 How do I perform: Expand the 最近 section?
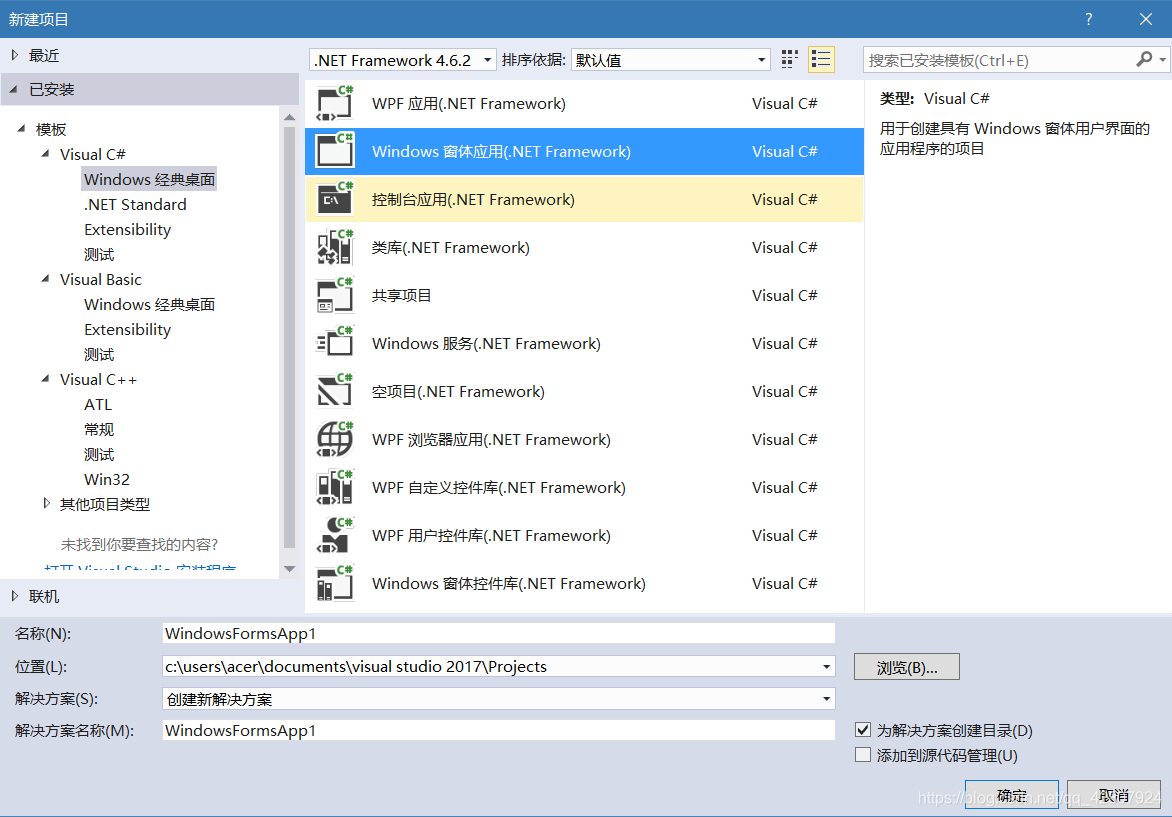pos(14,55)
